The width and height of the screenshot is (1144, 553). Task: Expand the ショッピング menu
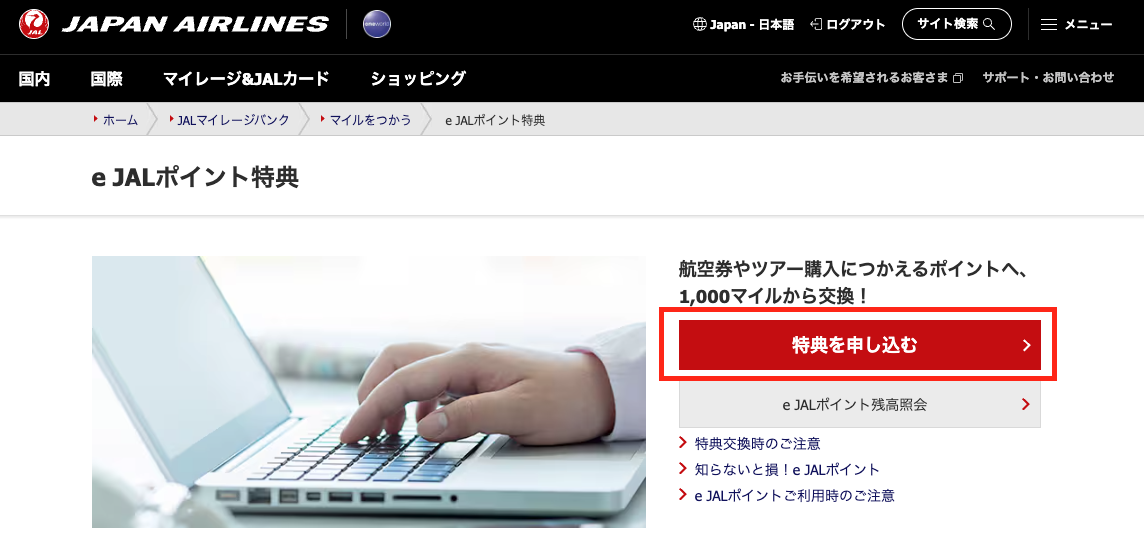click(418, 78)
